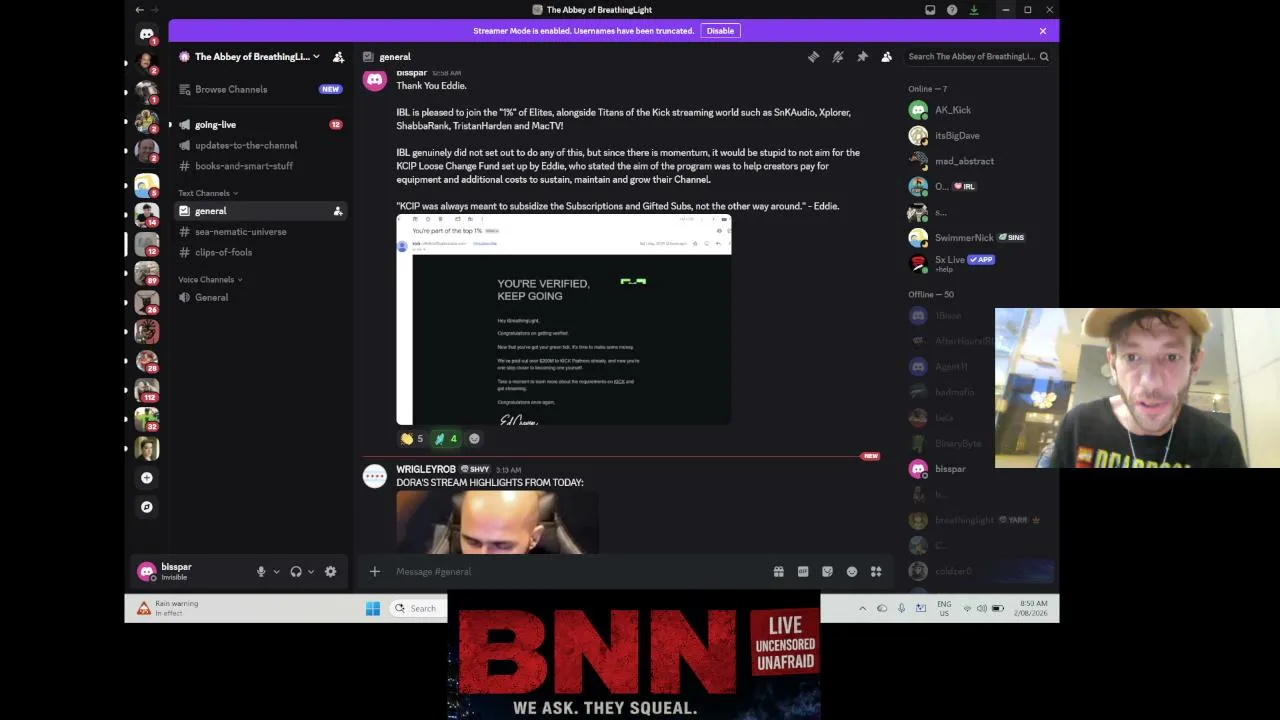
Task: Open Dora's stream highlights video thumbnail
Action: (x=497, y=523)
